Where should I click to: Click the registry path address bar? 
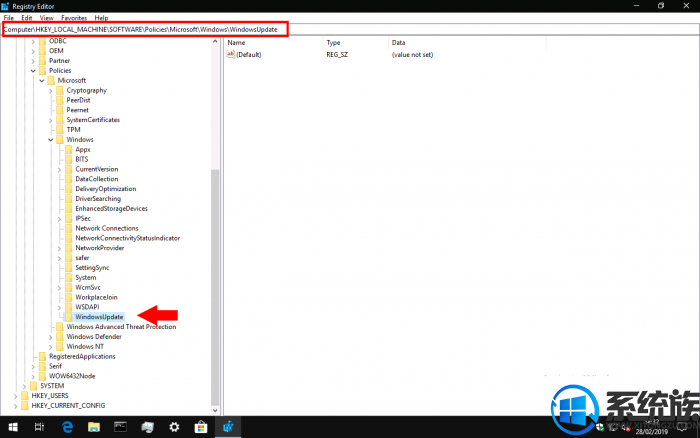point(350,29)
